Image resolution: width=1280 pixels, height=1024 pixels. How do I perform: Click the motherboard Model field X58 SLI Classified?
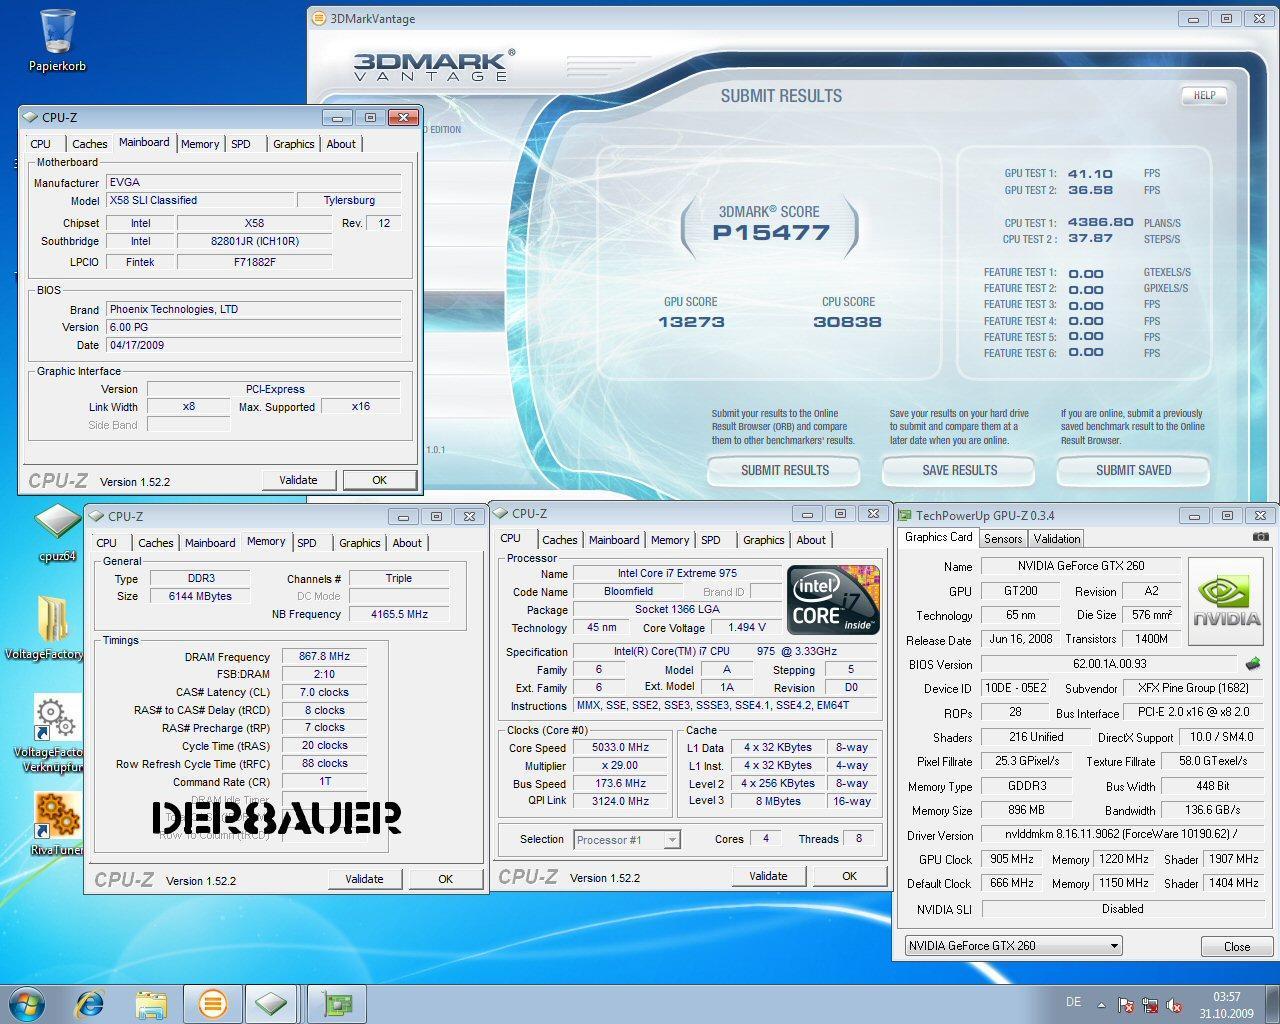tap(200, 200)
